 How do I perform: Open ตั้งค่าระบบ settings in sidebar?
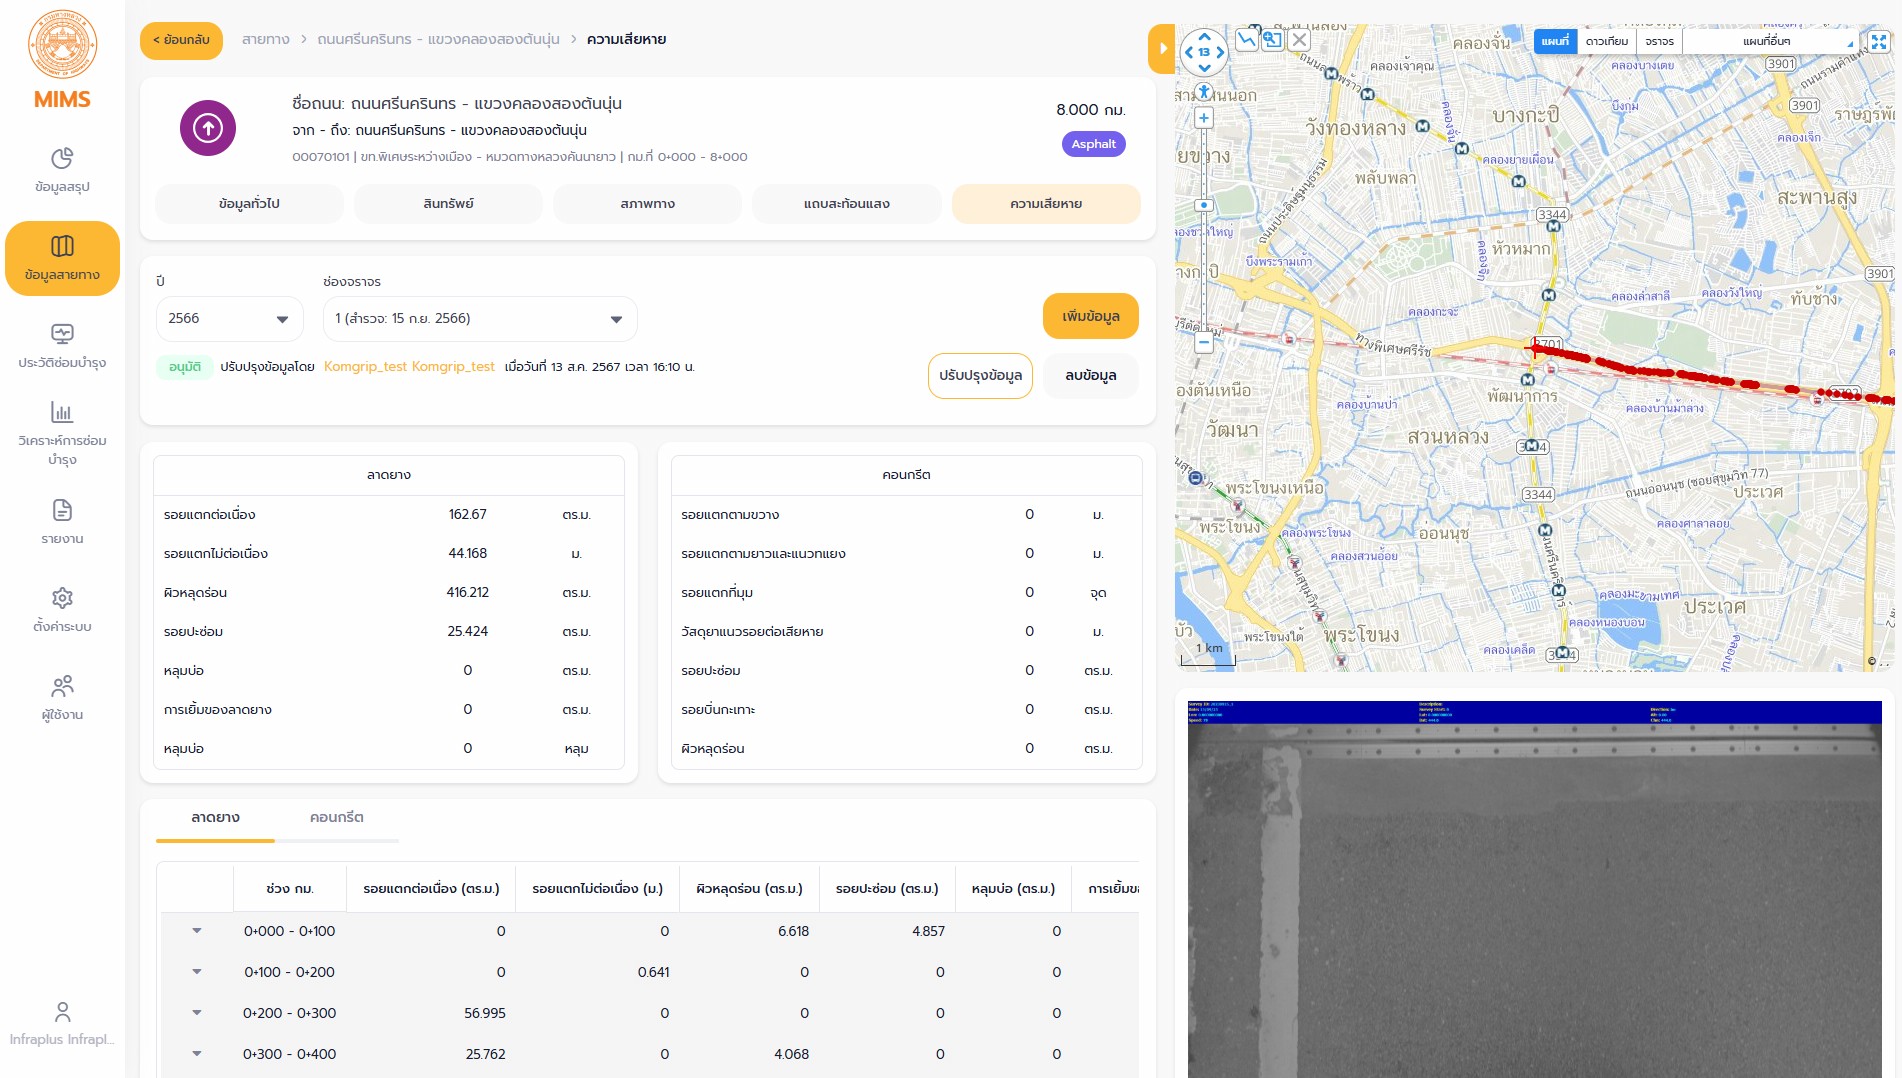tap(62, 610)
